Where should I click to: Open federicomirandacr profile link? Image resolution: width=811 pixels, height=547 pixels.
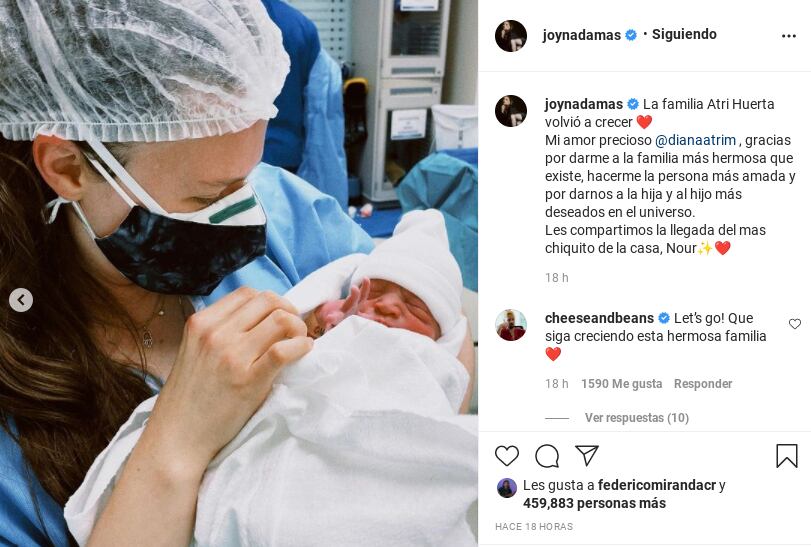tap(657, 485)
